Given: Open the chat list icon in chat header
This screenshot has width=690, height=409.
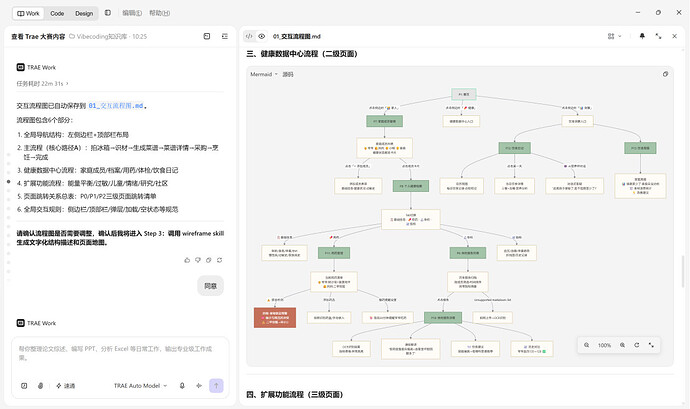Looking at the screenshot, I should click(225, 36).
